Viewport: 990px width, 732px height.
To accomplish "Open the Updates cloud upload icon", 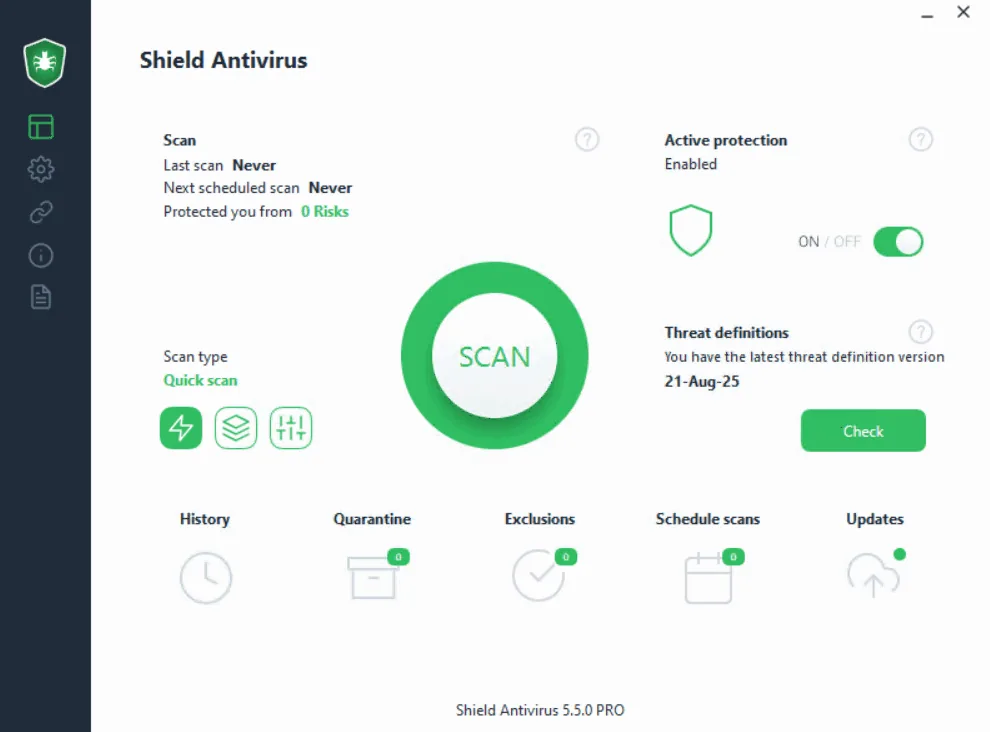I will click(x=873, y=575).
